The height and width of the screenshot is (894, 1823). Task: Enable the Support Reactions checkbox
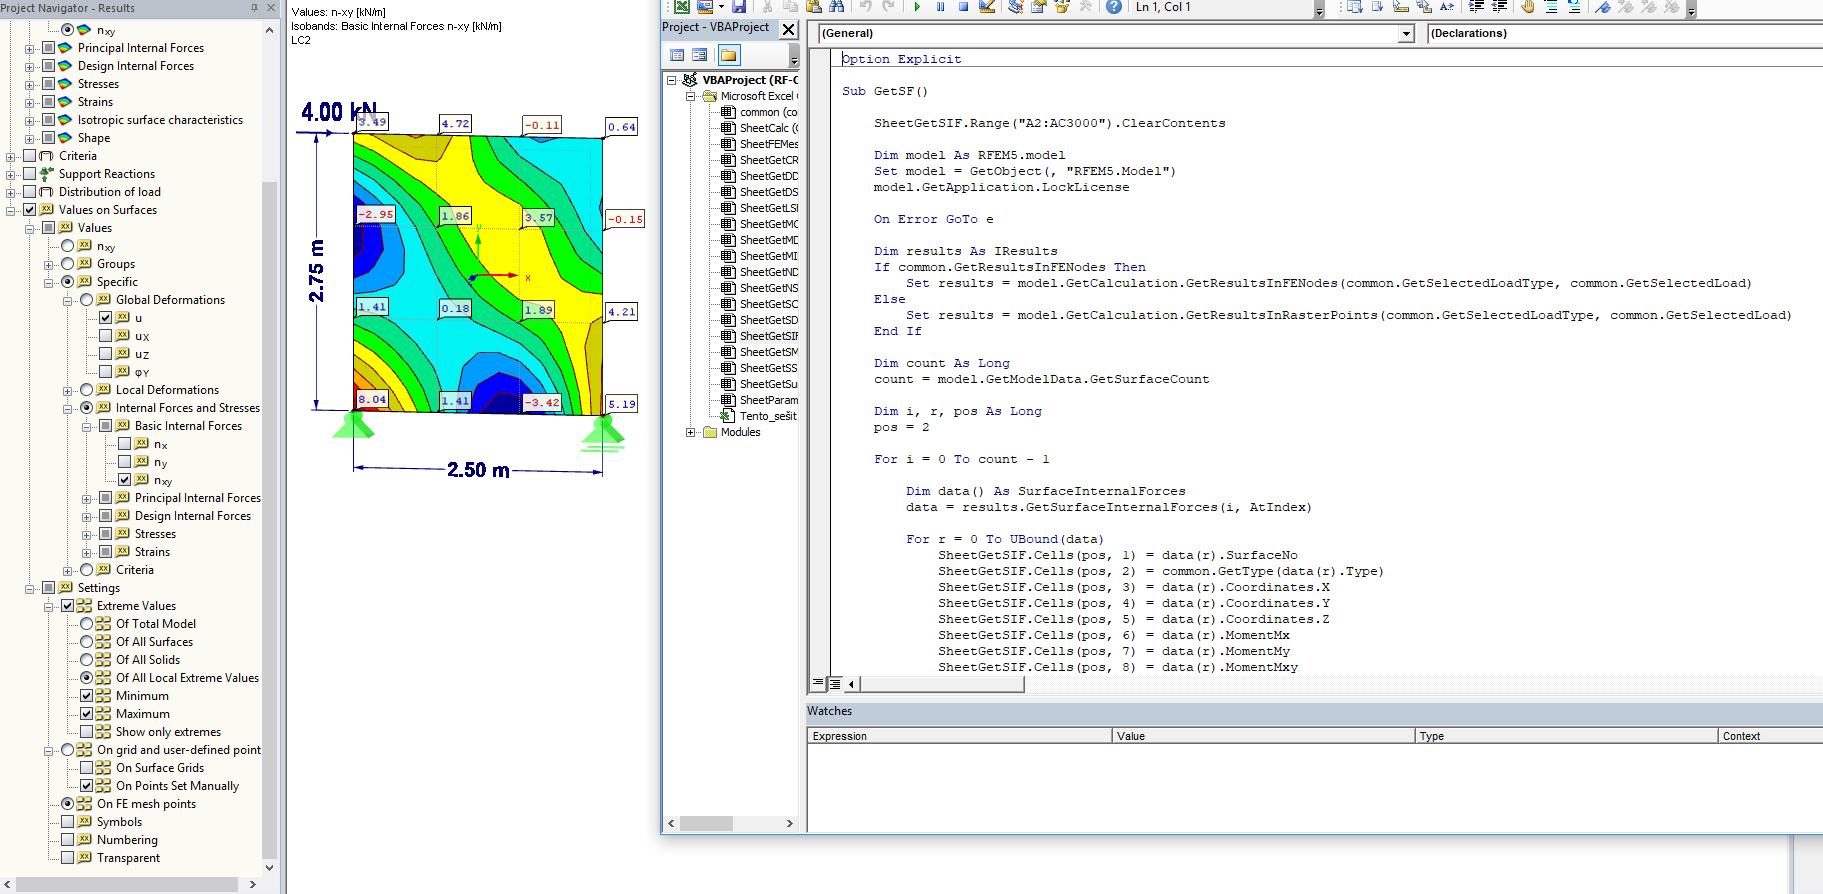(30, 174)
